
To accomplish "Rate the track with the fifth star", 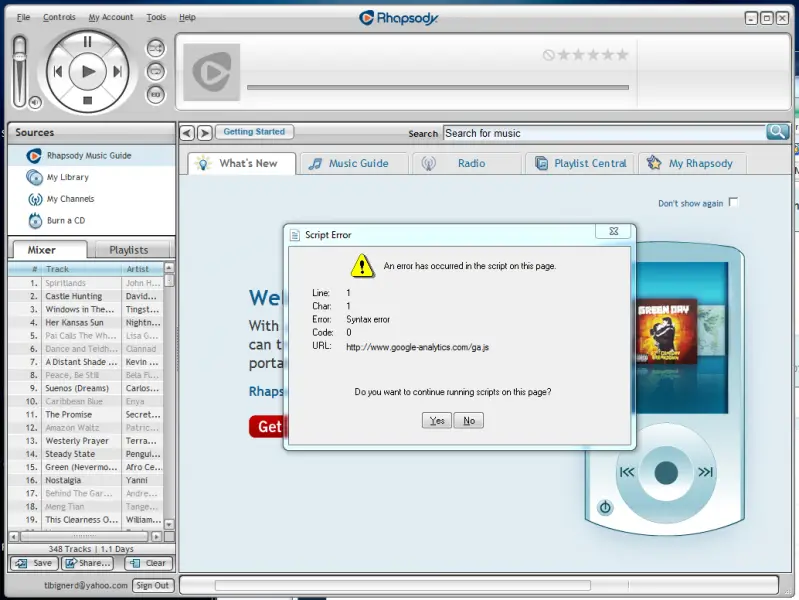I will 622,55.
